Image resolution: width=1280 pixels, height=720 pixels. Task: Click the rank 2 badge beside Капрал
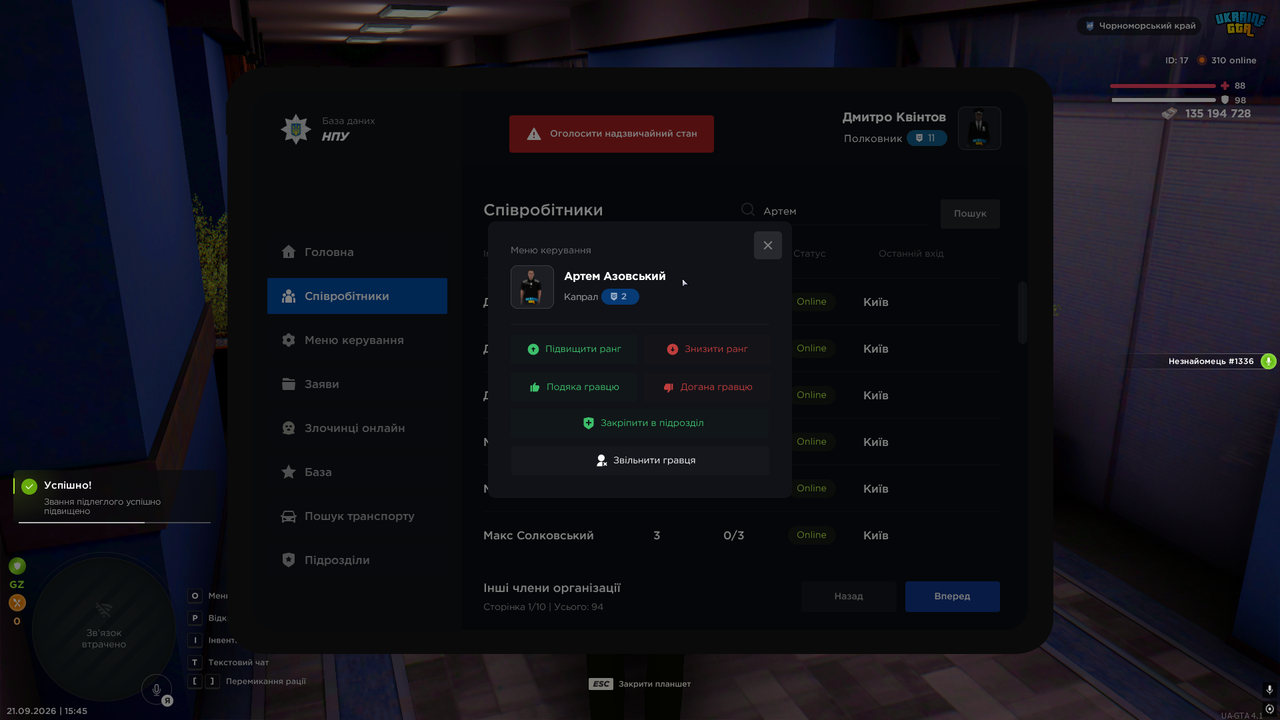coord(620,297)
